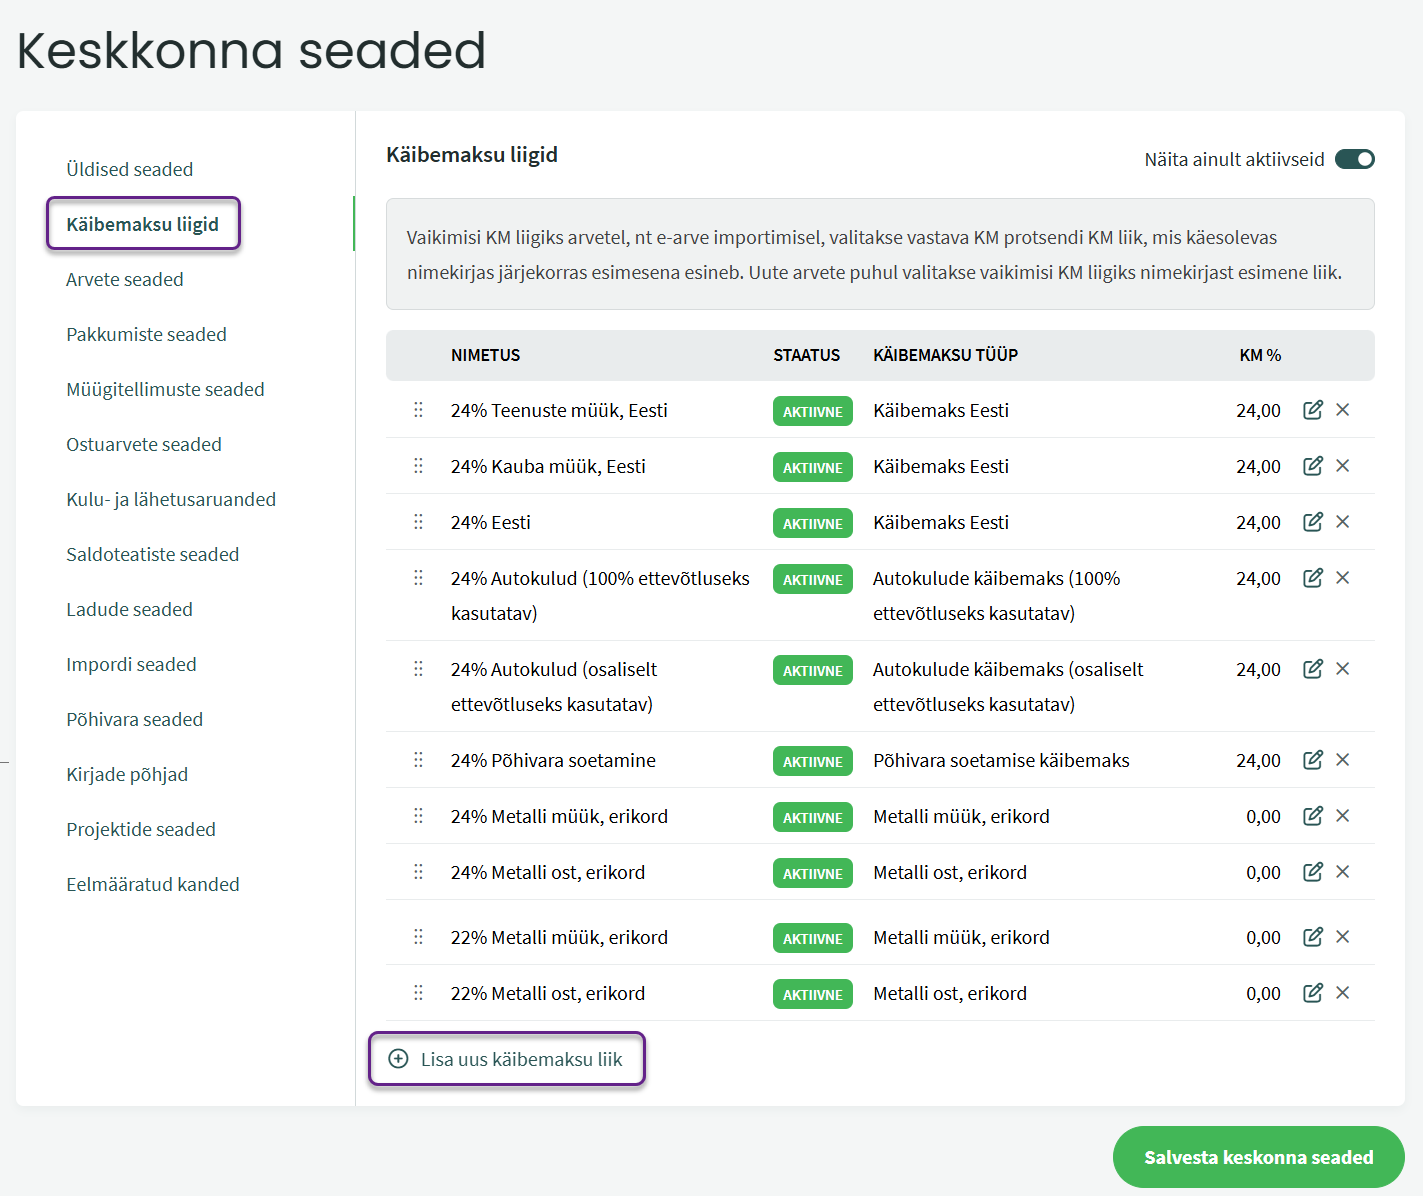This screenshot has height=1196, width=1423.
Task: Select Põhivara seaded in sidebar
Action: [x=135, y=719]
